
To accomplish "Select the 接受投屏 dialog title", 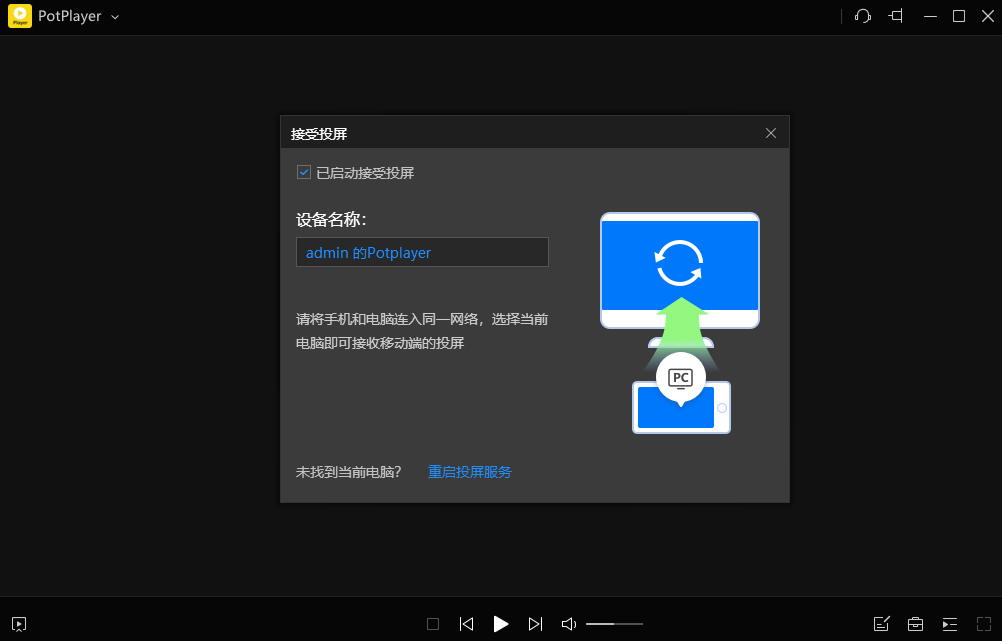I will tap(317, 132).
